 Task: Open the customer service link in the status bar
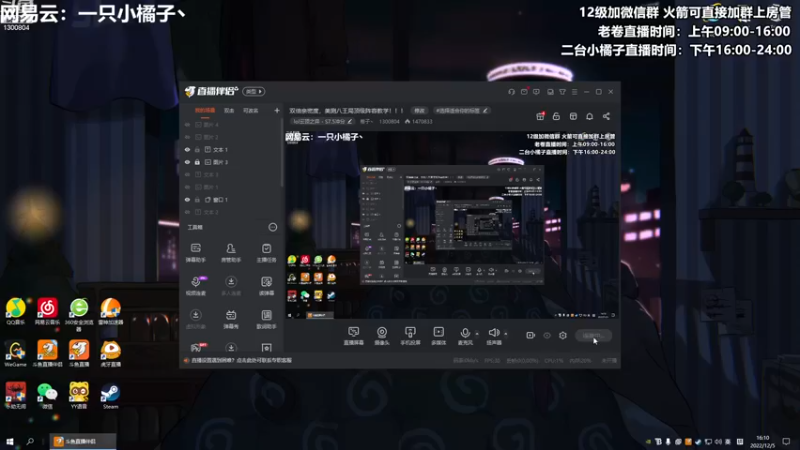[x=241, y=360]
